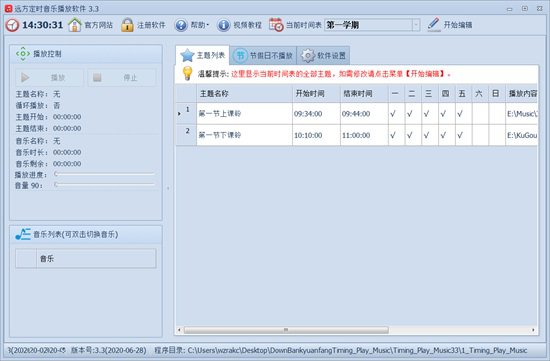Toggle Tuesday check for 第一节上课铃
Image resolution: width=550 pixels, height=361 pixels.
click(410, 114)
